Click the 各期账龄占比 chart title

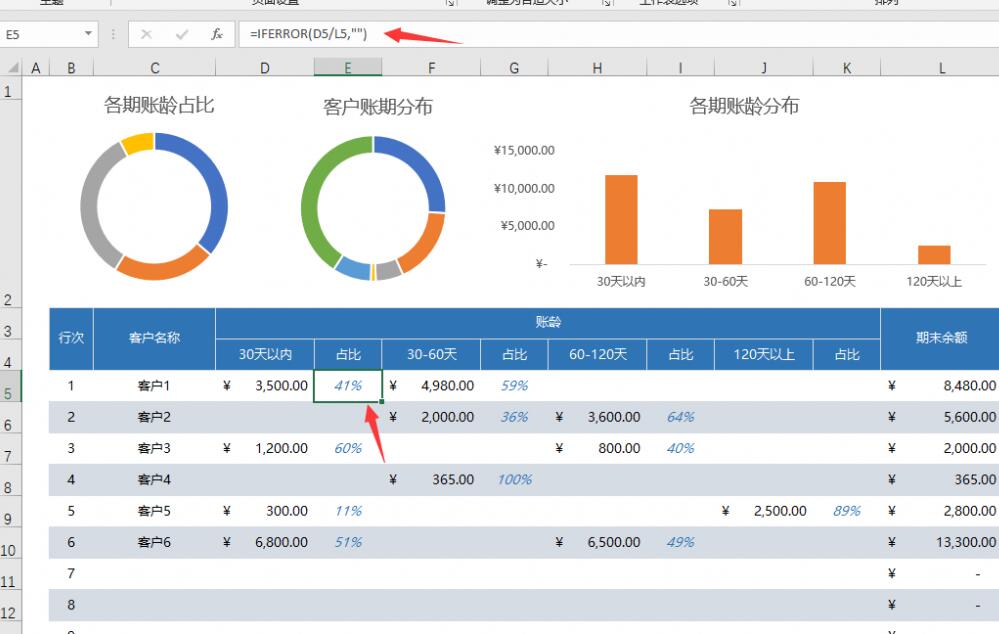[x=159, y=105]
